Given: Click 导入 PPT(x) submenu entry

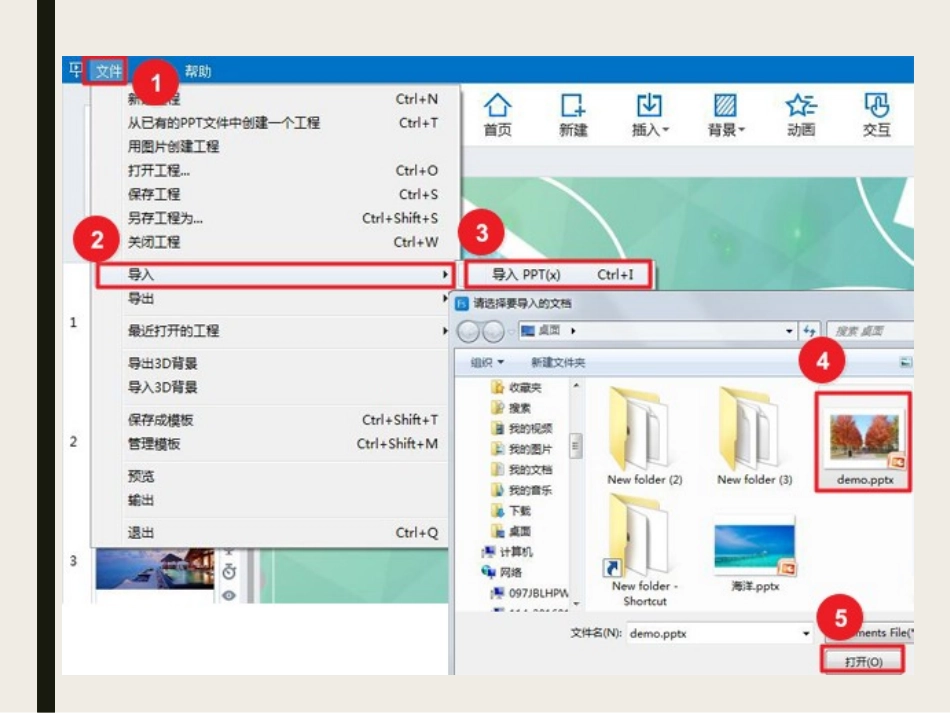Looking at the screenshot, I should (x=559, y=275).
